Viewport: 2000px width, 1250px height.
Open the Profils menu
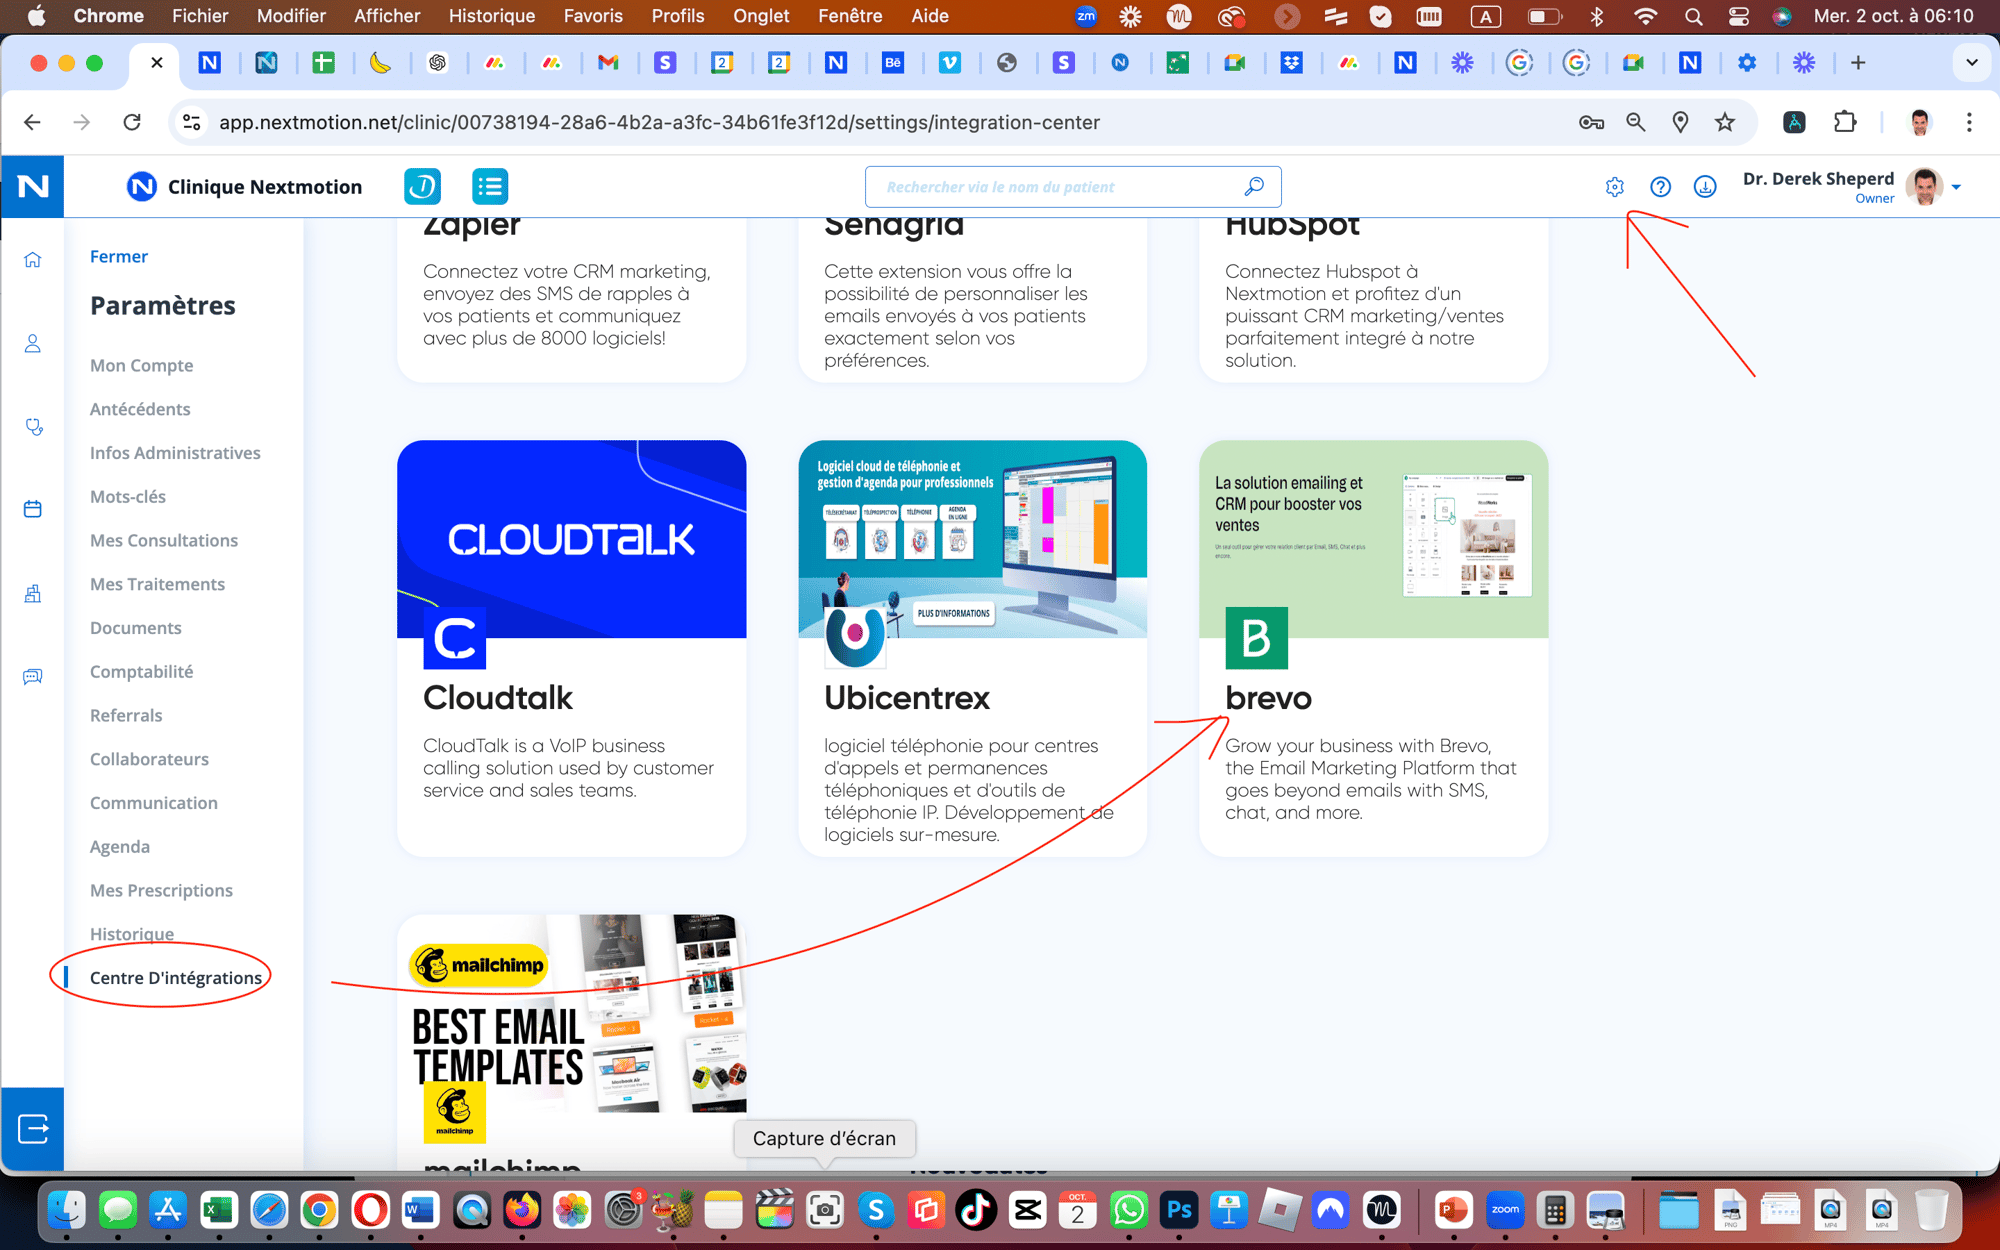tap(677, 16)
